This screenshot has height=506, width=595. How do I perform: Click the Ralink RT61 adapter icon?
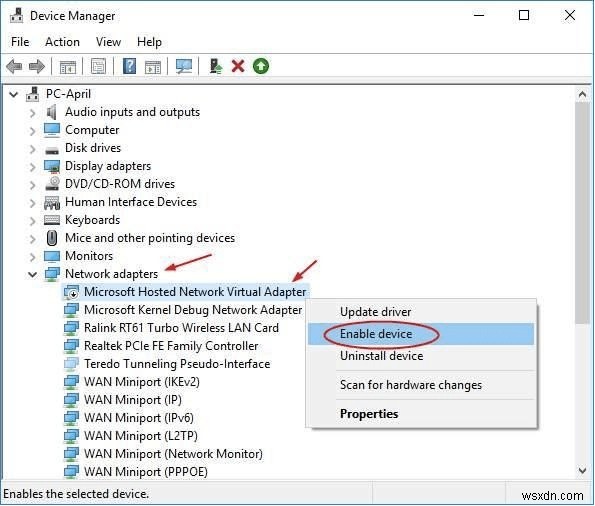(71, 328)
